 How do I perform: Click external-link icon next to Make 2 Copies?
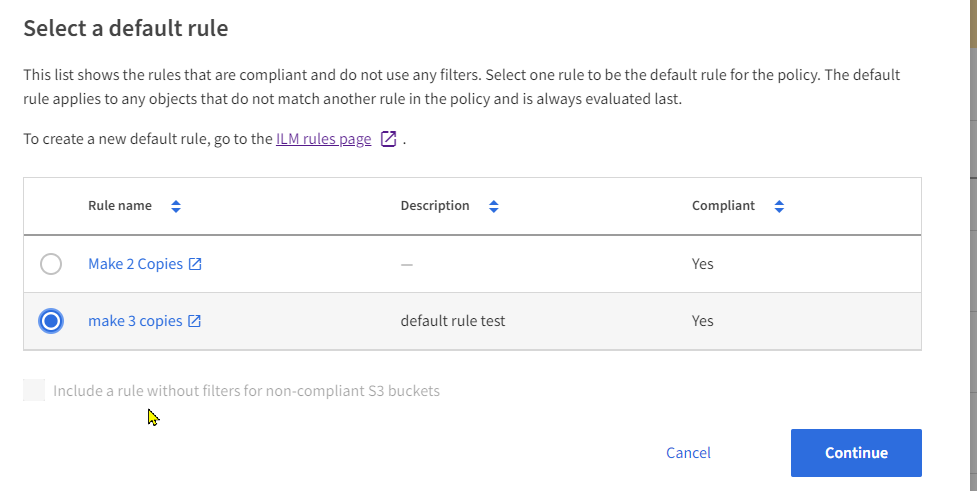point(196,264)
